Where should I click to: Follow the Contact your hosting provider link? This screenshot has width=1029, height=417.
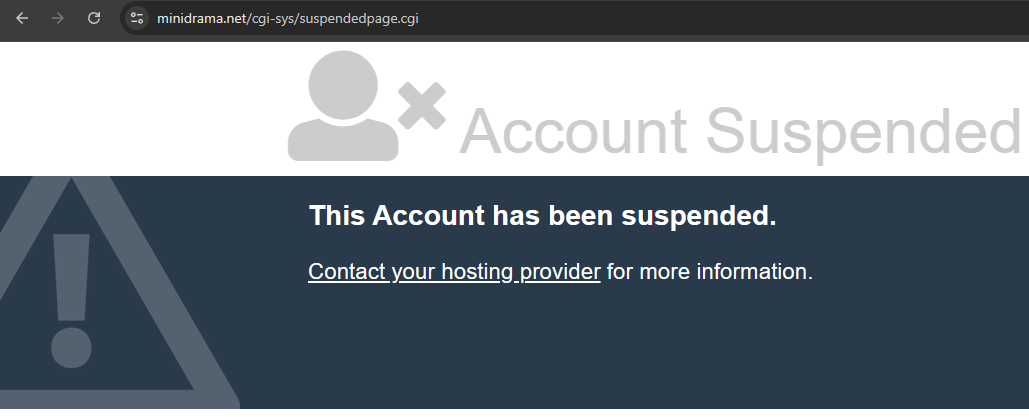[x=454, y=271]
